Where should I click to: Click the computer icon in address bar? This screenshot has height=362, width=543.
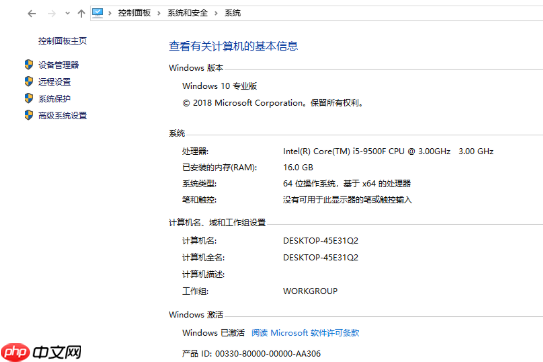pyautogui.click(x=98, y=13)
